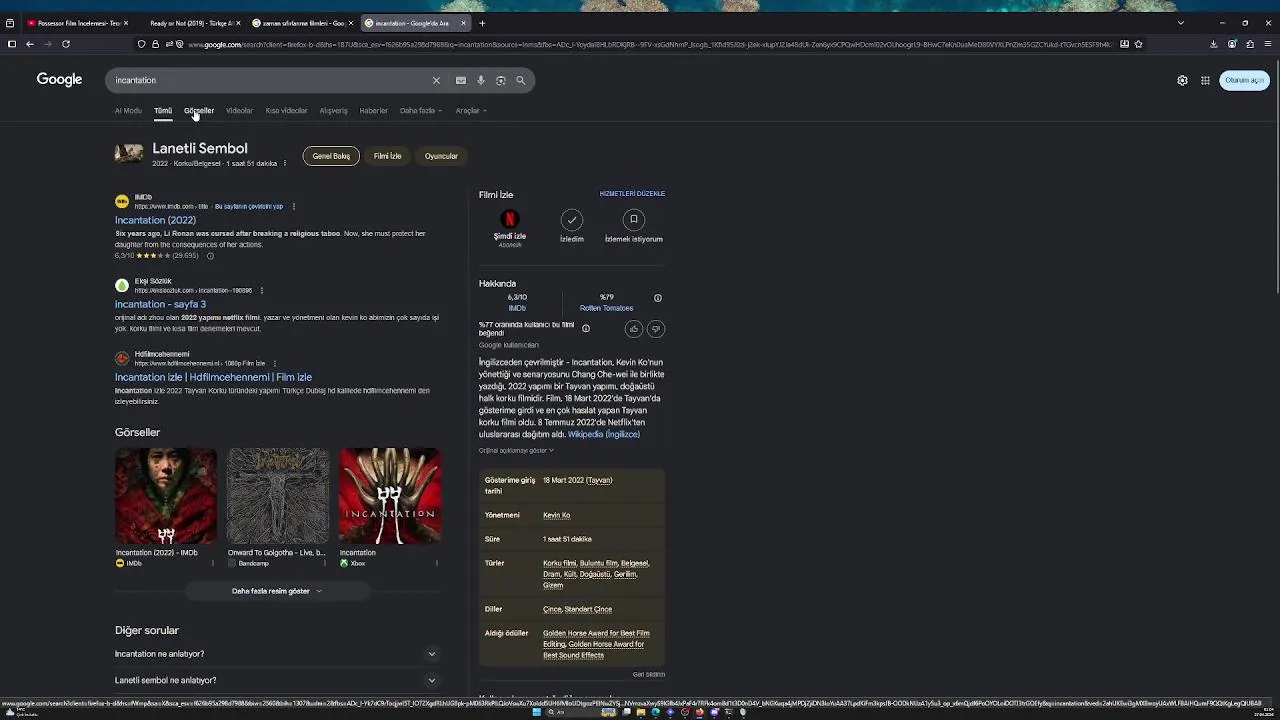Click the Geri bildirim link
This screenshot has height=720, width=1280.
(649, 675)
